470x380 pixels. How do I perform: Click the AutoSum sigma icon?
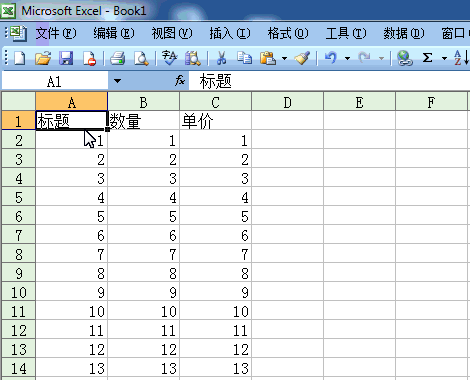click(x=427, y=58)
